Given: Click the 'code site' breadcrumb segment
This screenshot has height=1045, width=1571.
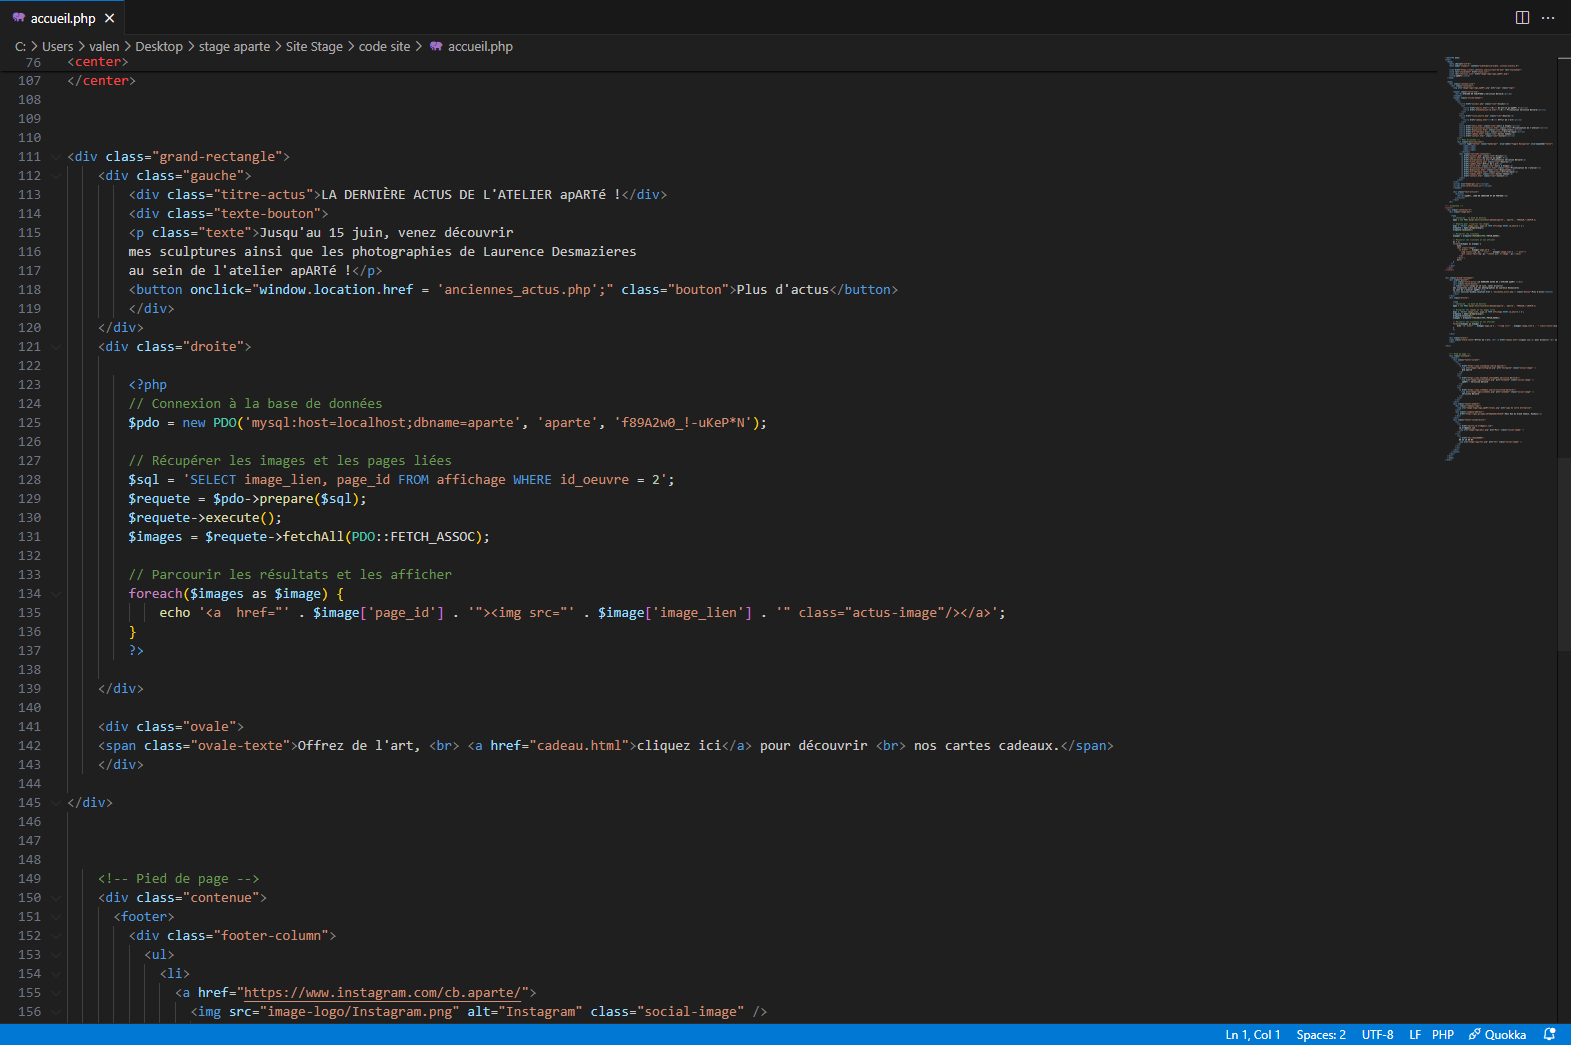Looking at the screenshot, I should 384,47.
